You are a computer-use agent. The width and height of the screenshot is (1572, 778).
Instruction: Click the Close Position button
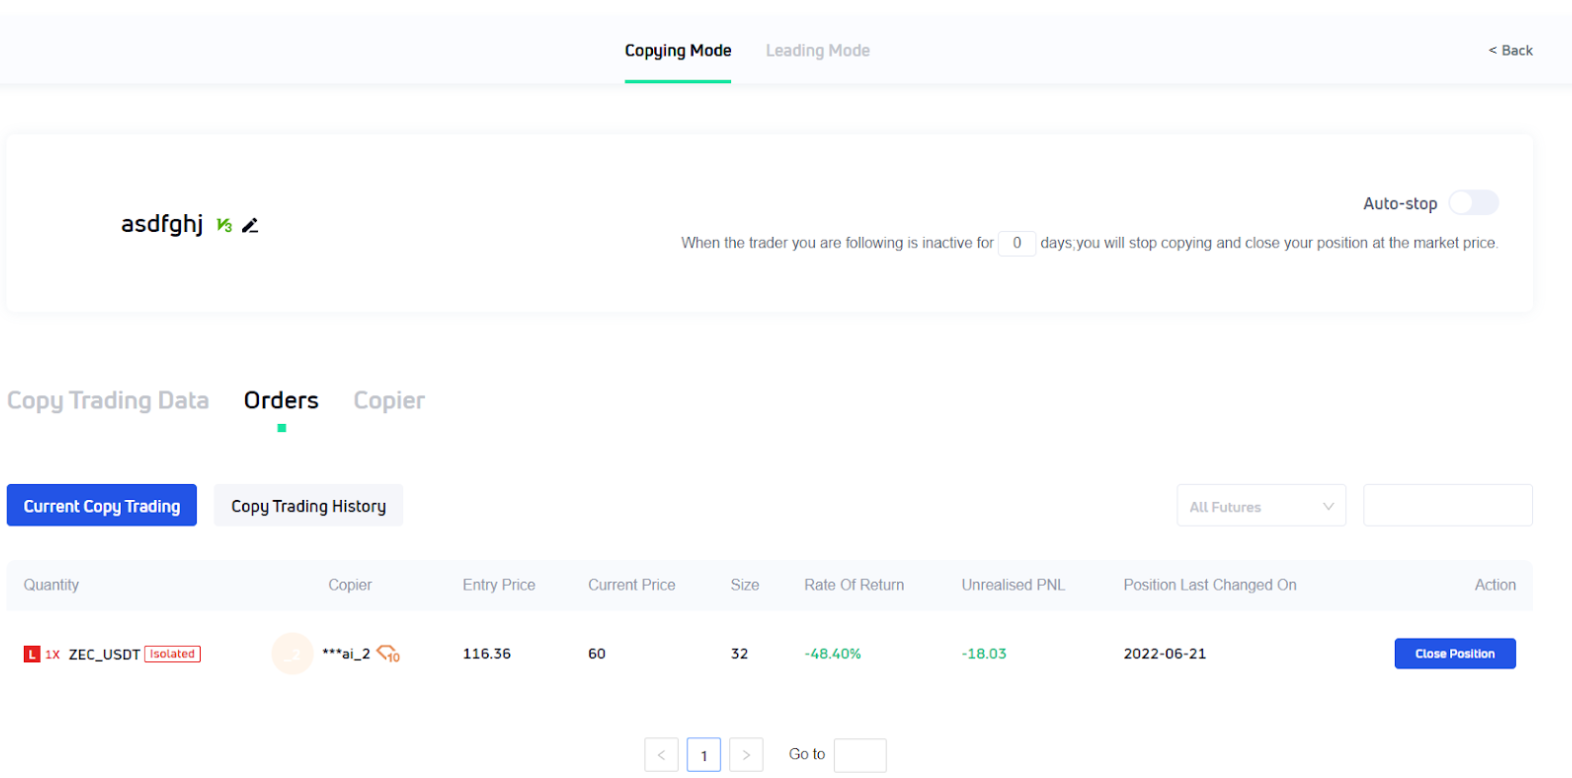click(x=1454, y=654)
